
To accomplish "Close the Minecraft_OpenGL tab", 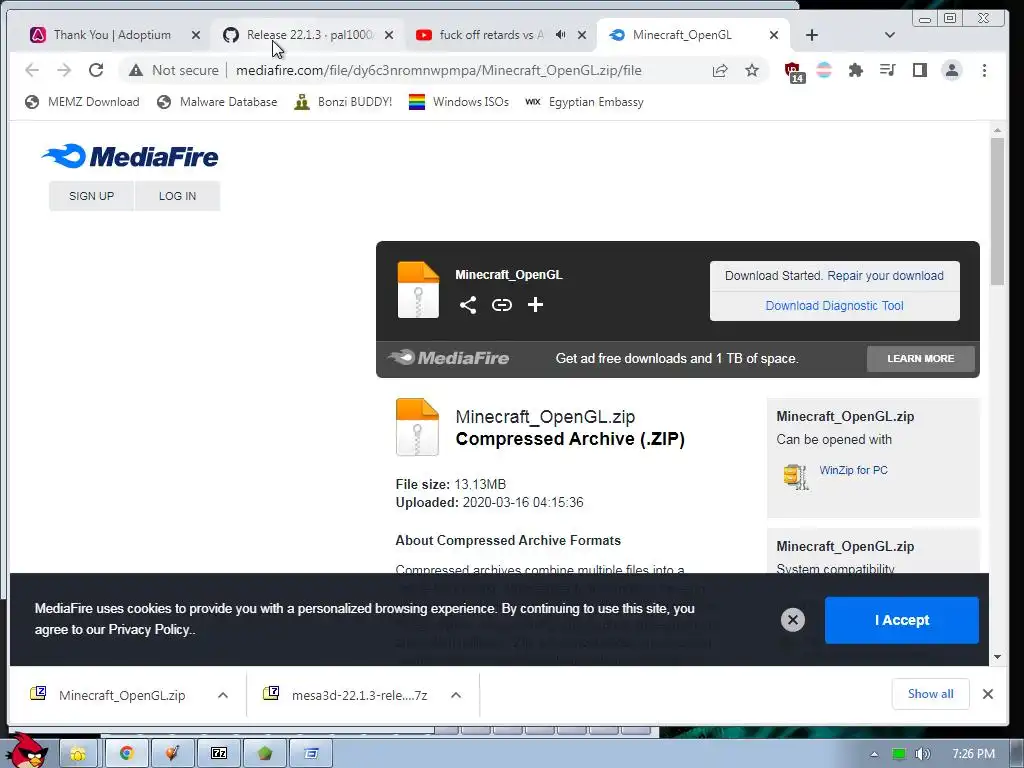I will pos(773,35).
